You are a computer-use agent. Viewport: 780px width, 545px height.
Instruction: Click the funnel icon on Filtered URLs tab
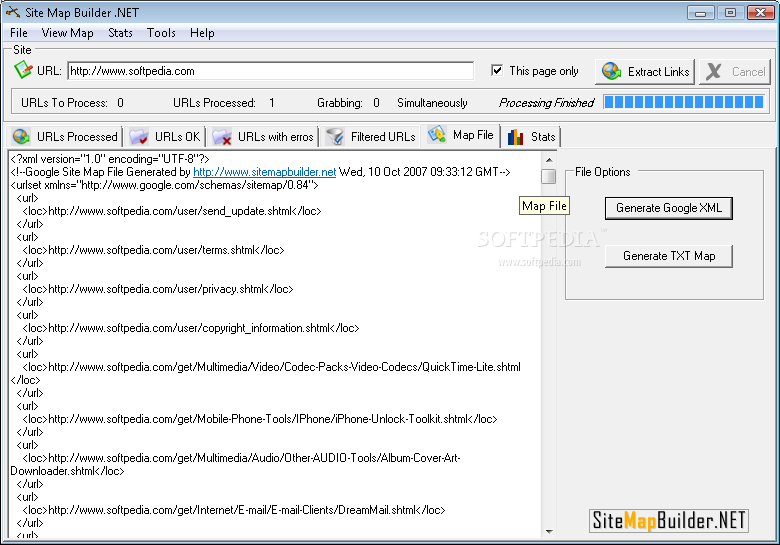[x=335, y=137]
